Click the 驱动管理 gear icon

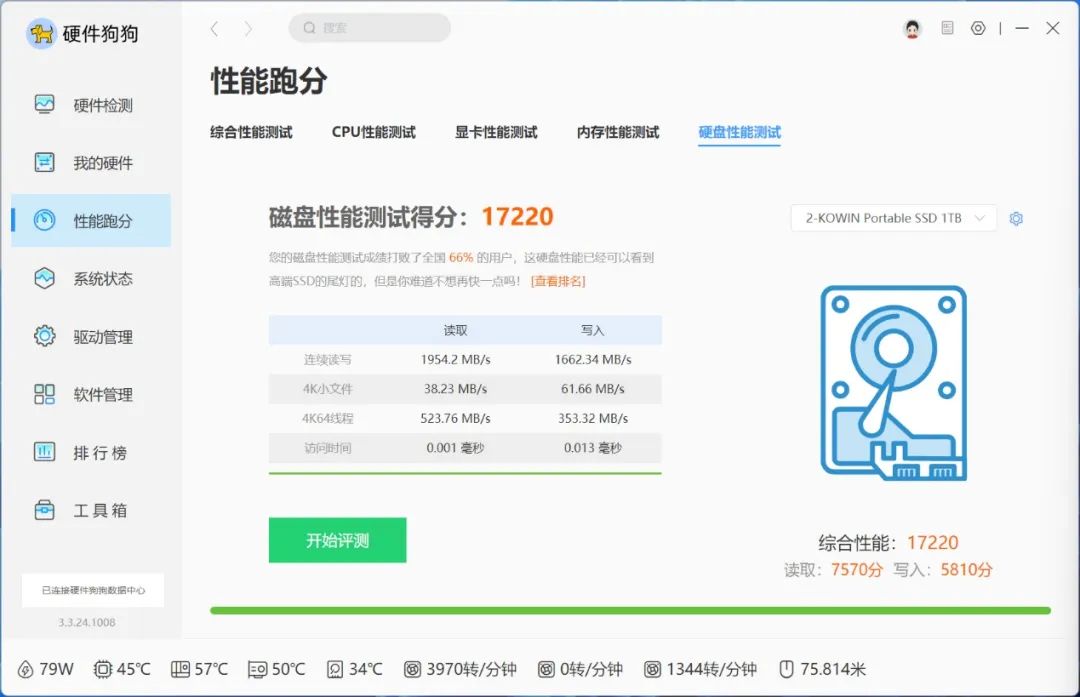tap(44, 335)
